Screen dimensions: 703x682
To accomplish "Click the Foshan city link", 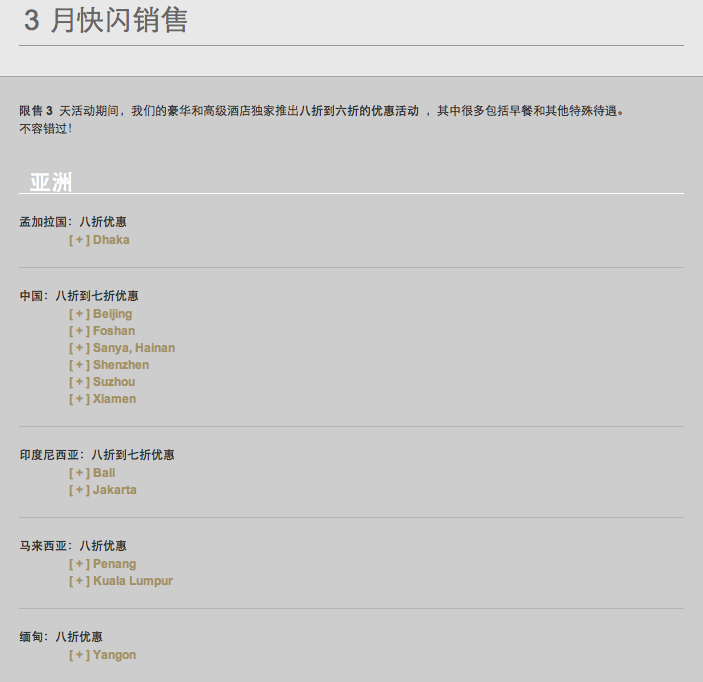I will pyautogui.click(x=114, y=331).
